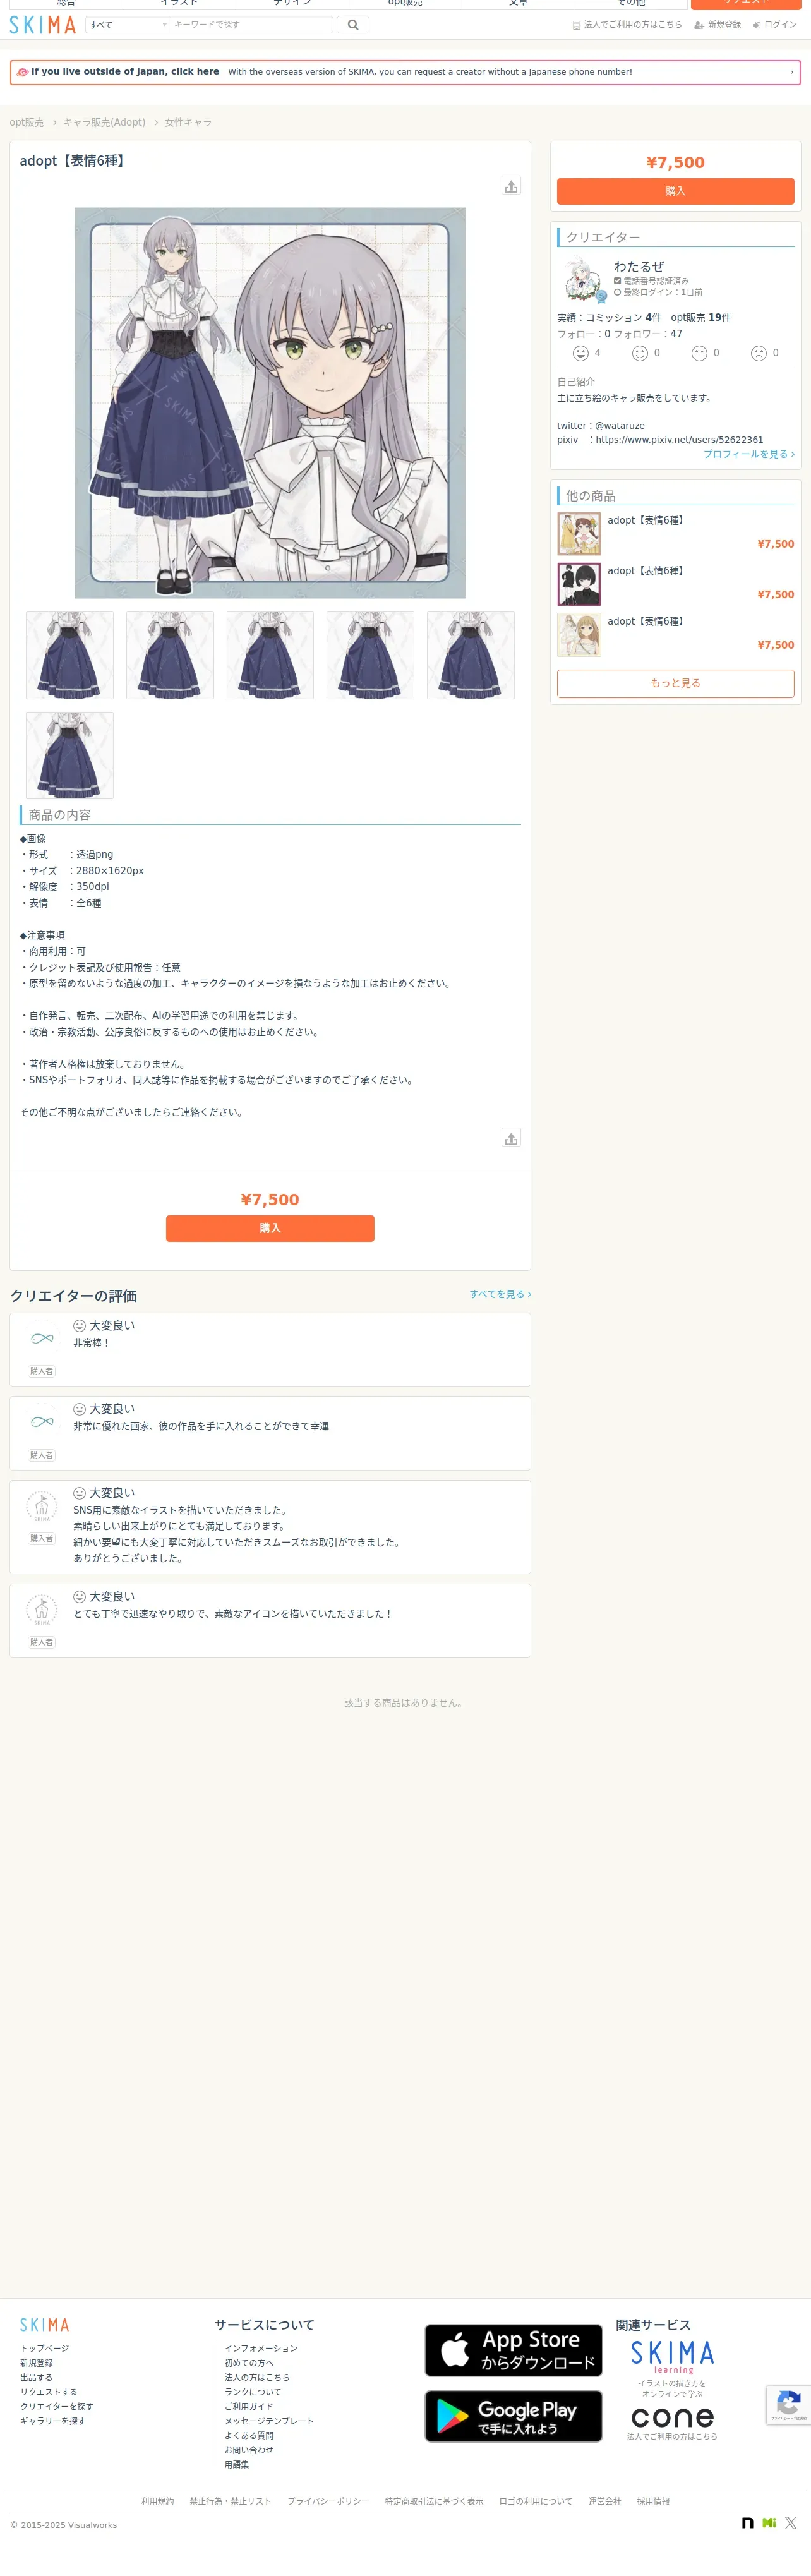The image size is (811, 2576).
Task: Select third expression thumbnail
Action: coord(270,655)
